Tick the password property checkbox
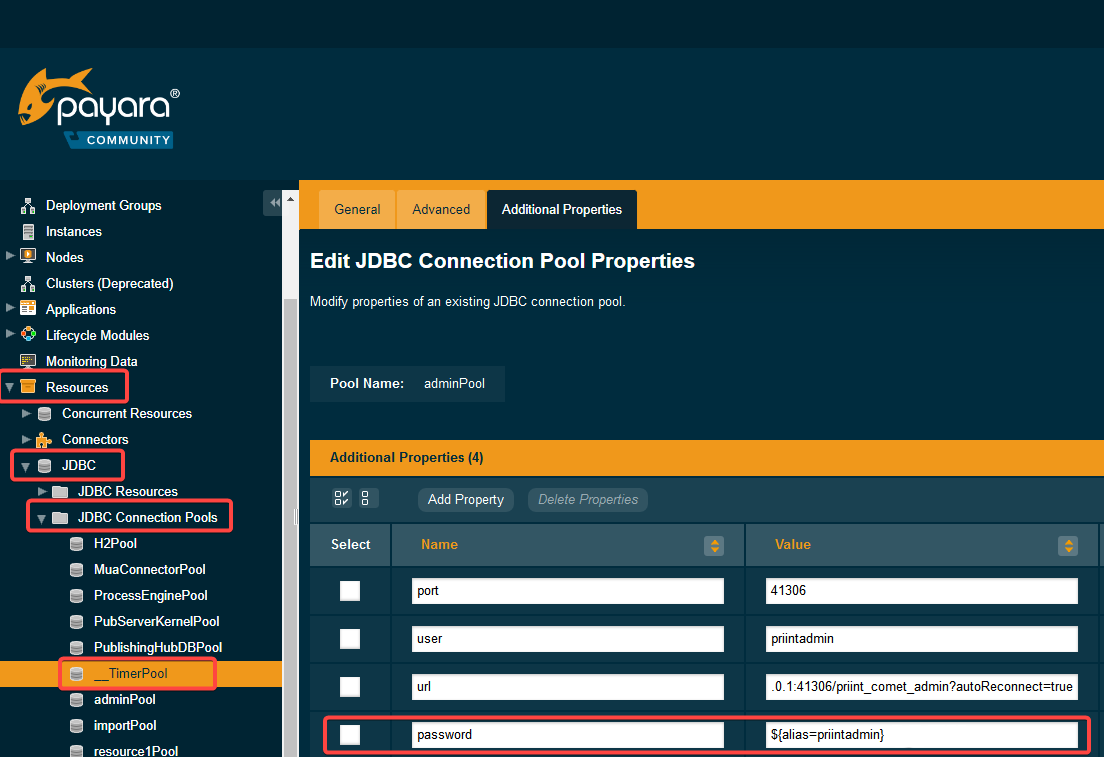Viewport: 1104px width, 757px height. (x=350, y=735)
